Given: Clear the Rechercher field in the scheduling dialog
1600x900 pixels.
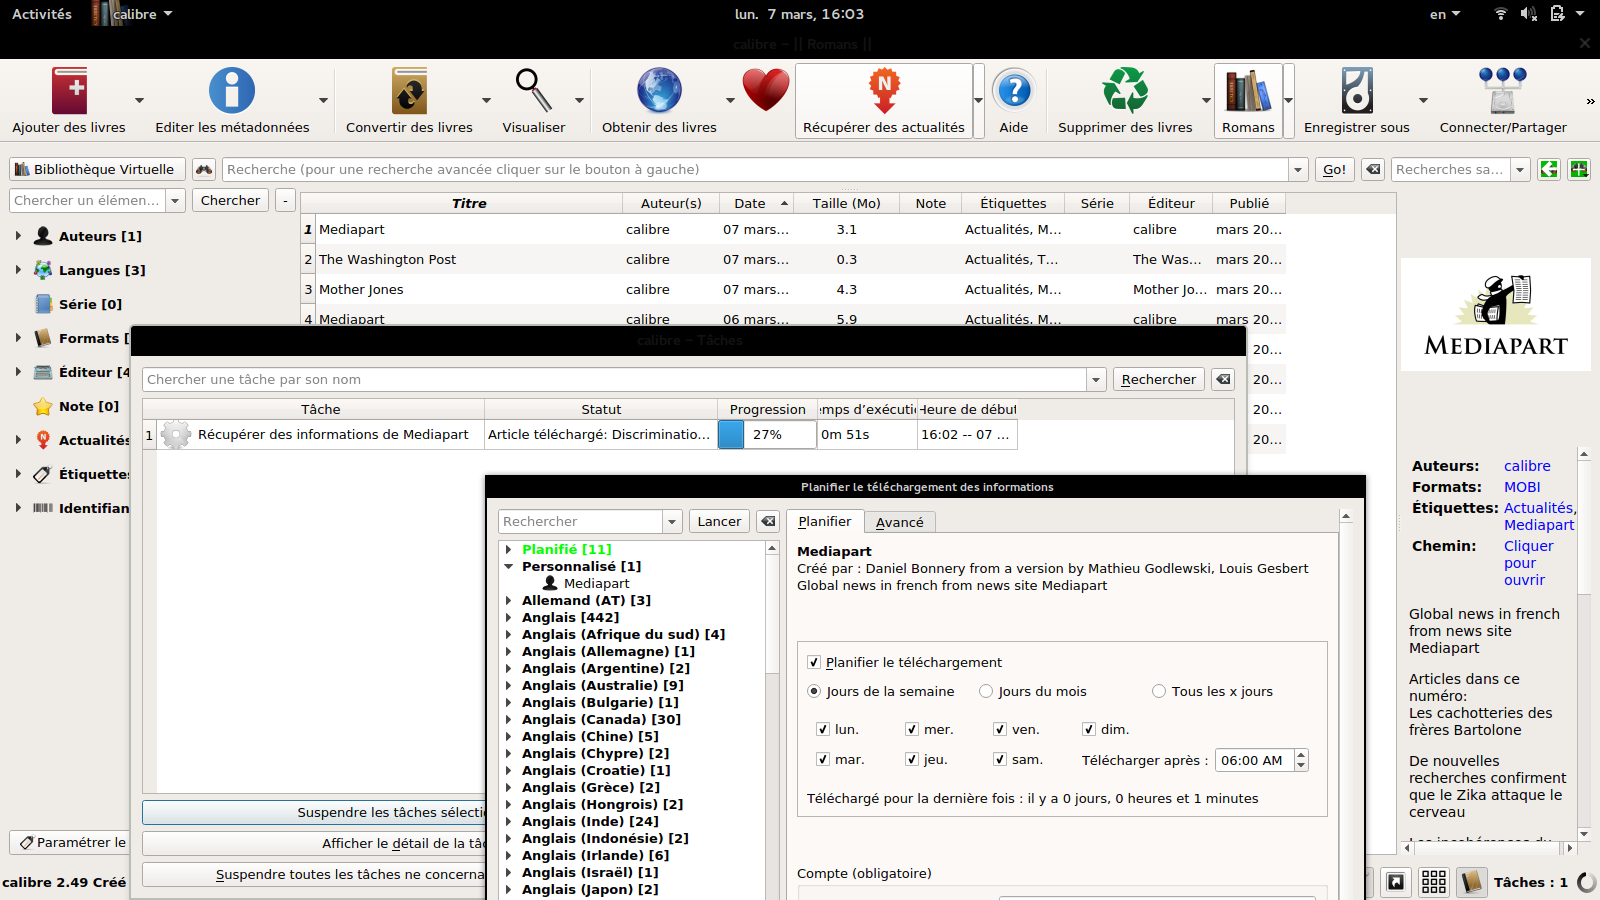Looking at the screenshot, I should pyautogui.click(x=768, y=522).
